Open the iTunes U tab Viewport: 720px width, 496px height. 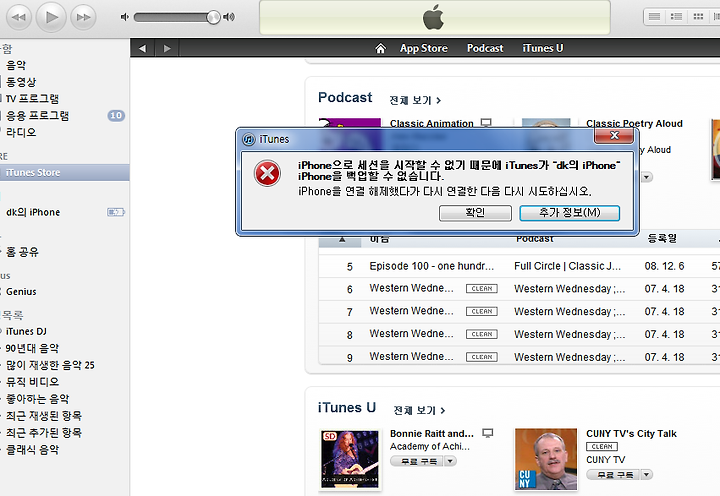click(543, 48)
